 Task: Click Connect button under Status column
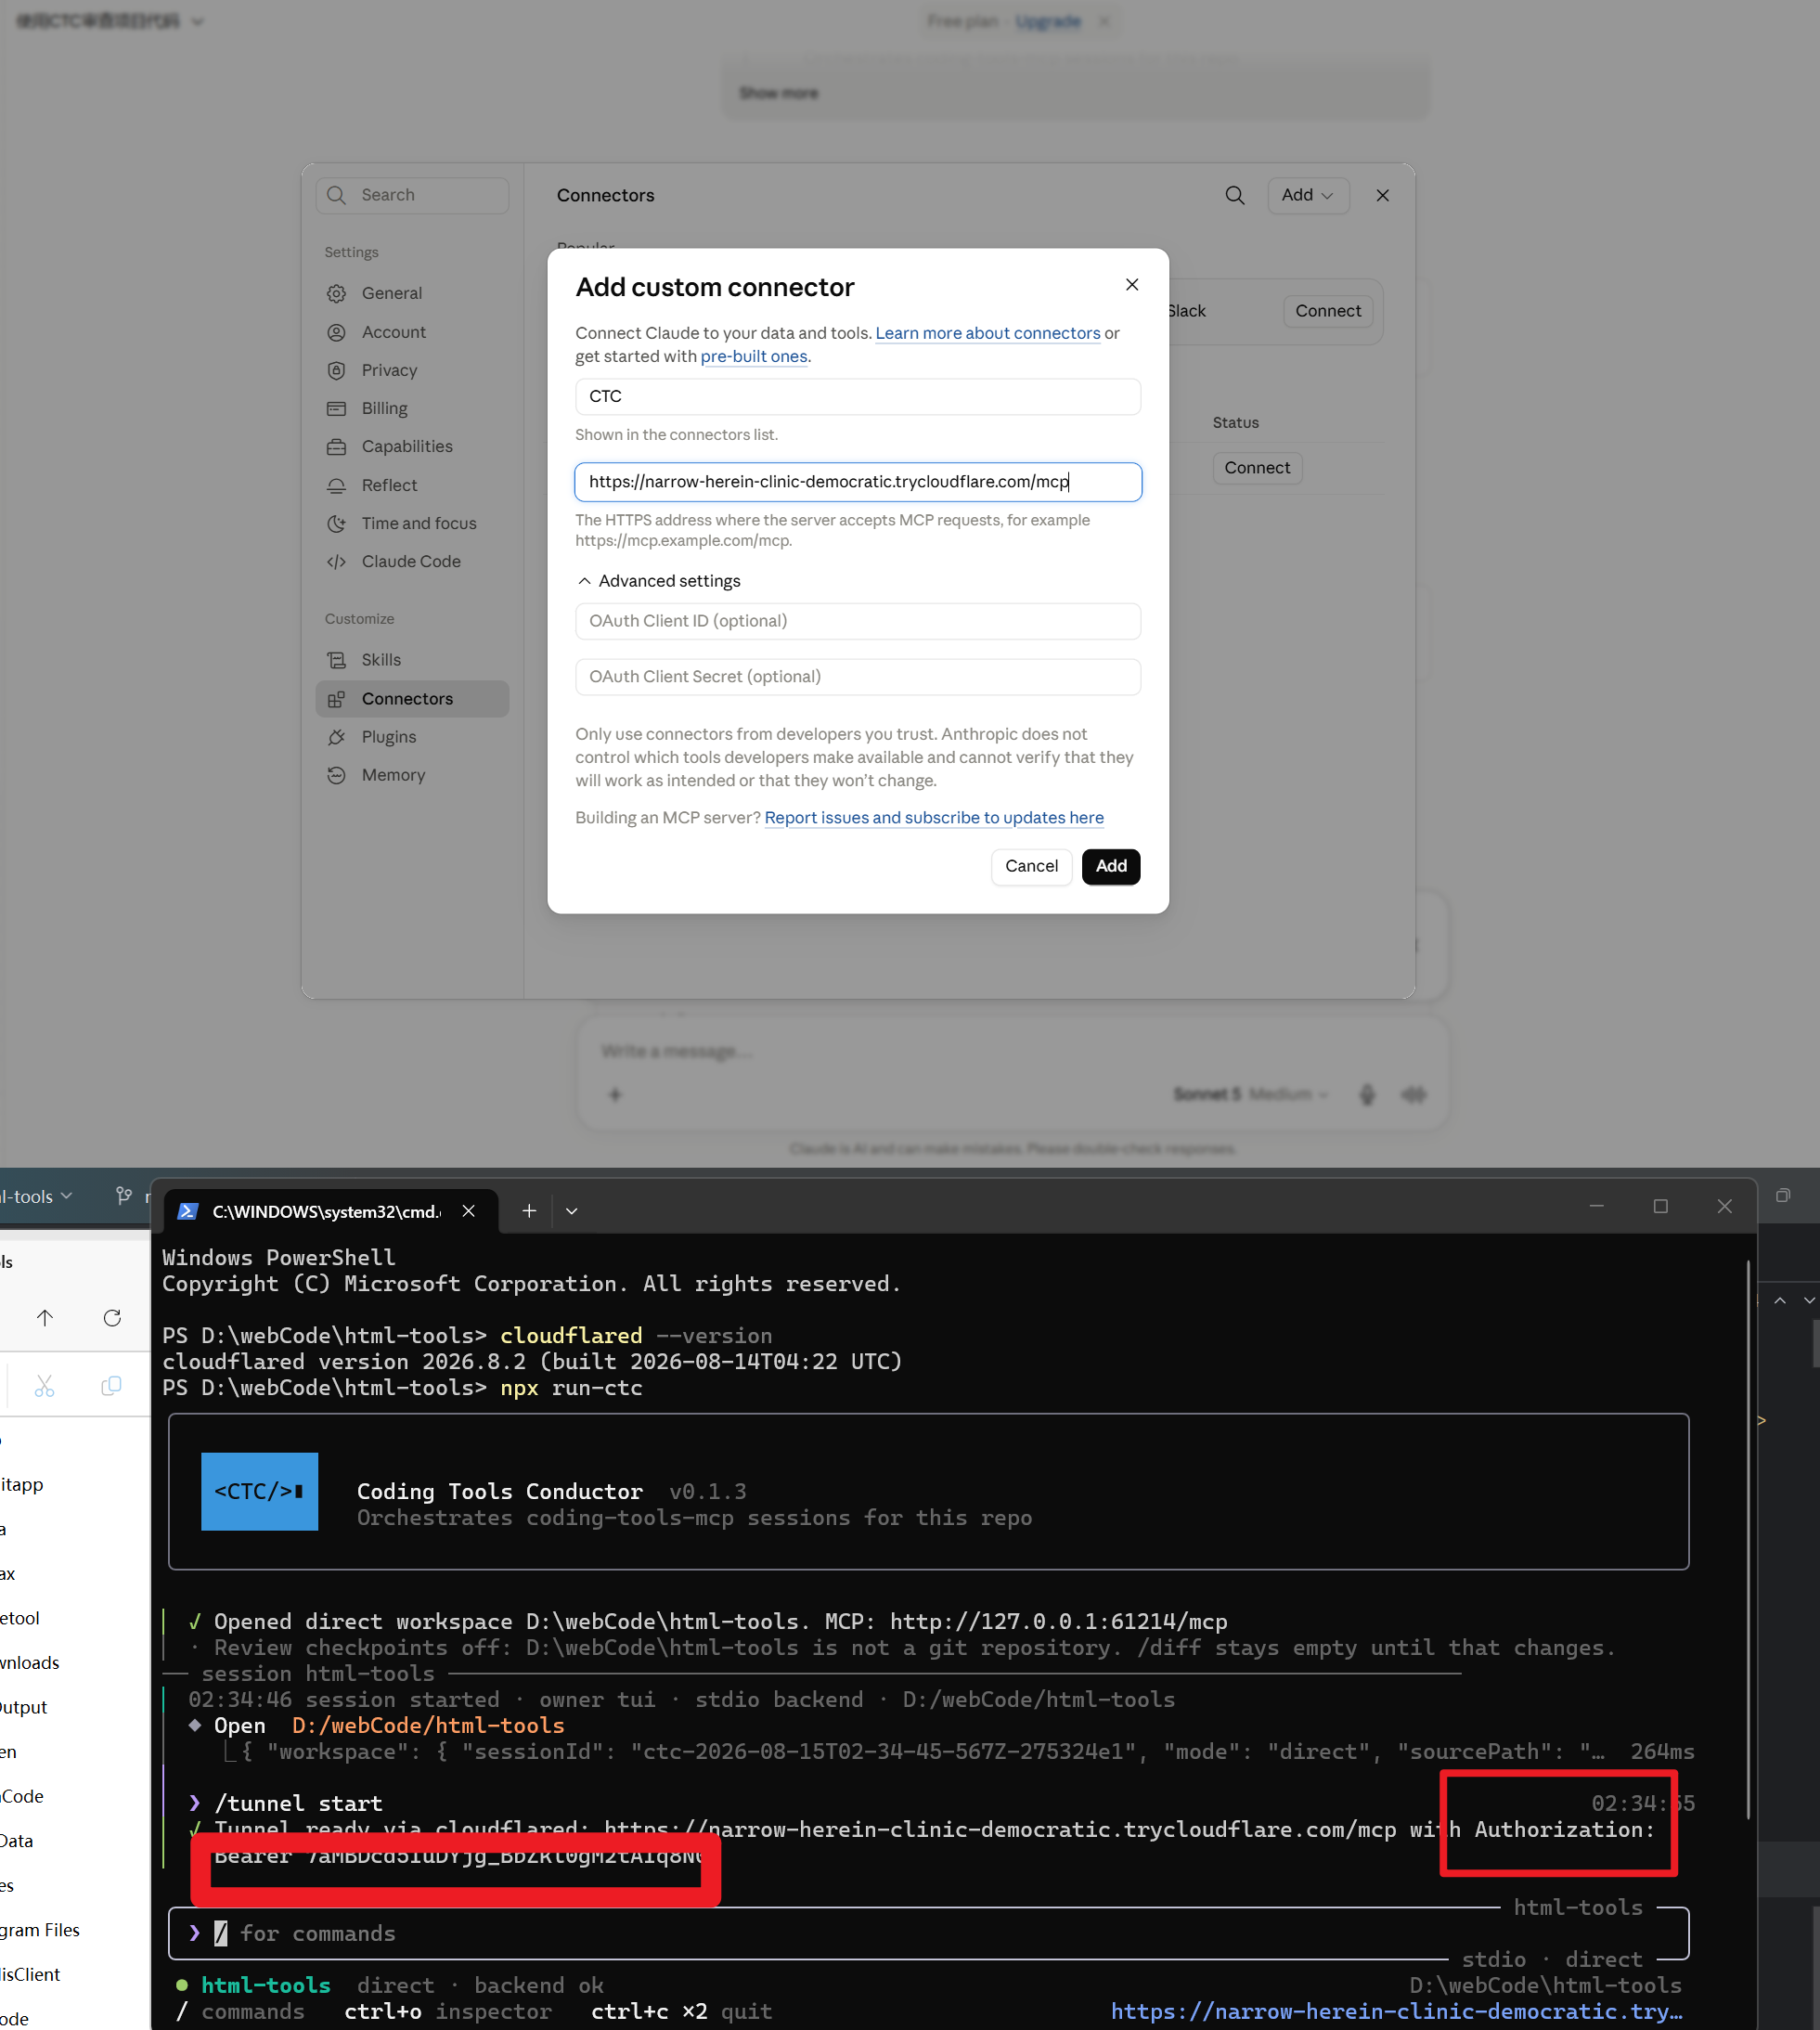coord(1257,468)
